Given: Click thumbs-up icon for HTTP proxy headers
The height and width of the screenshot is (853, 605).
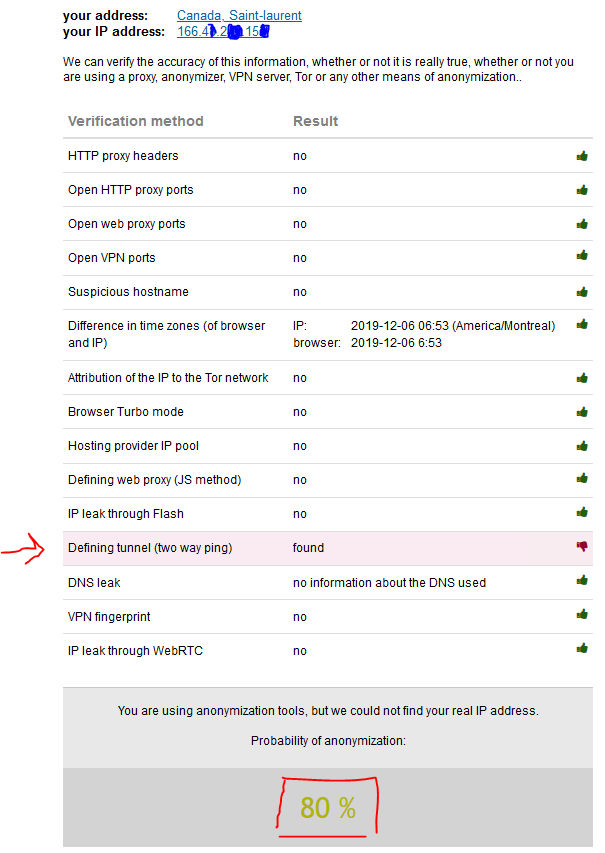Looking at the screenshot, I should tap(582, 156).
